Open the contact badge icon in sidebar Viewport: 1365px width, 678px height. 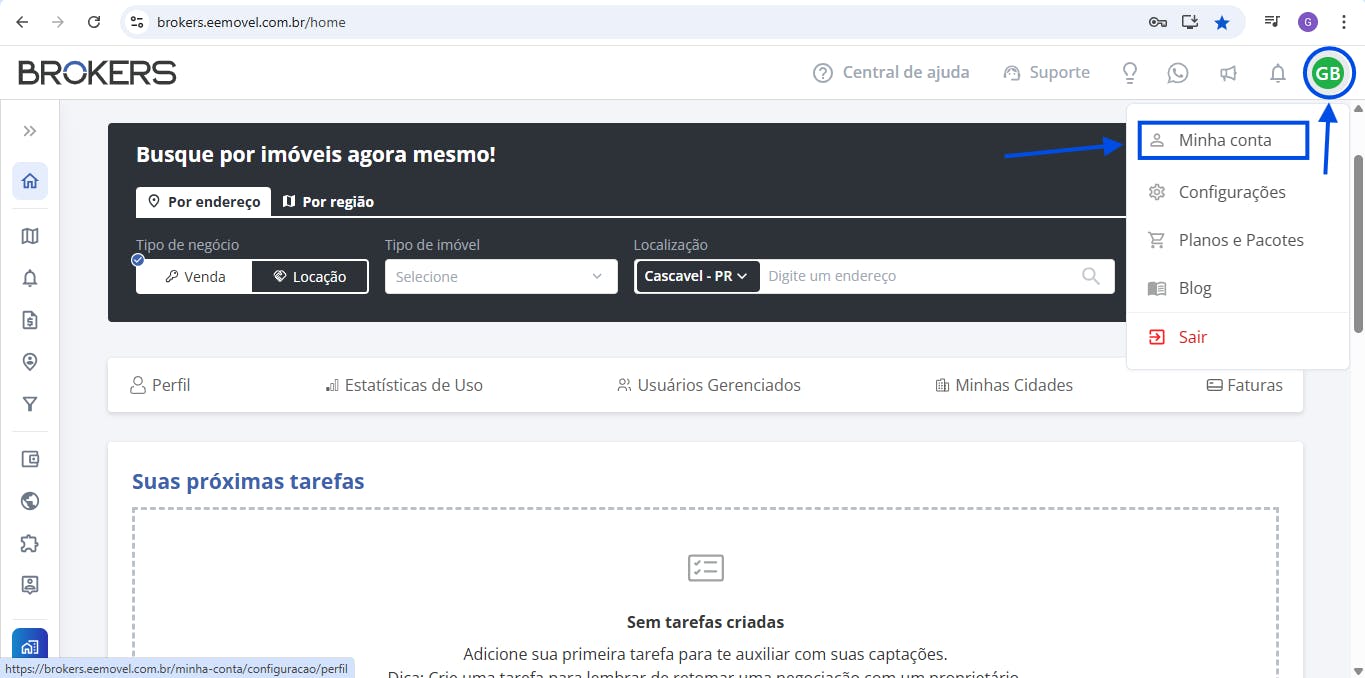coord(30,585)
